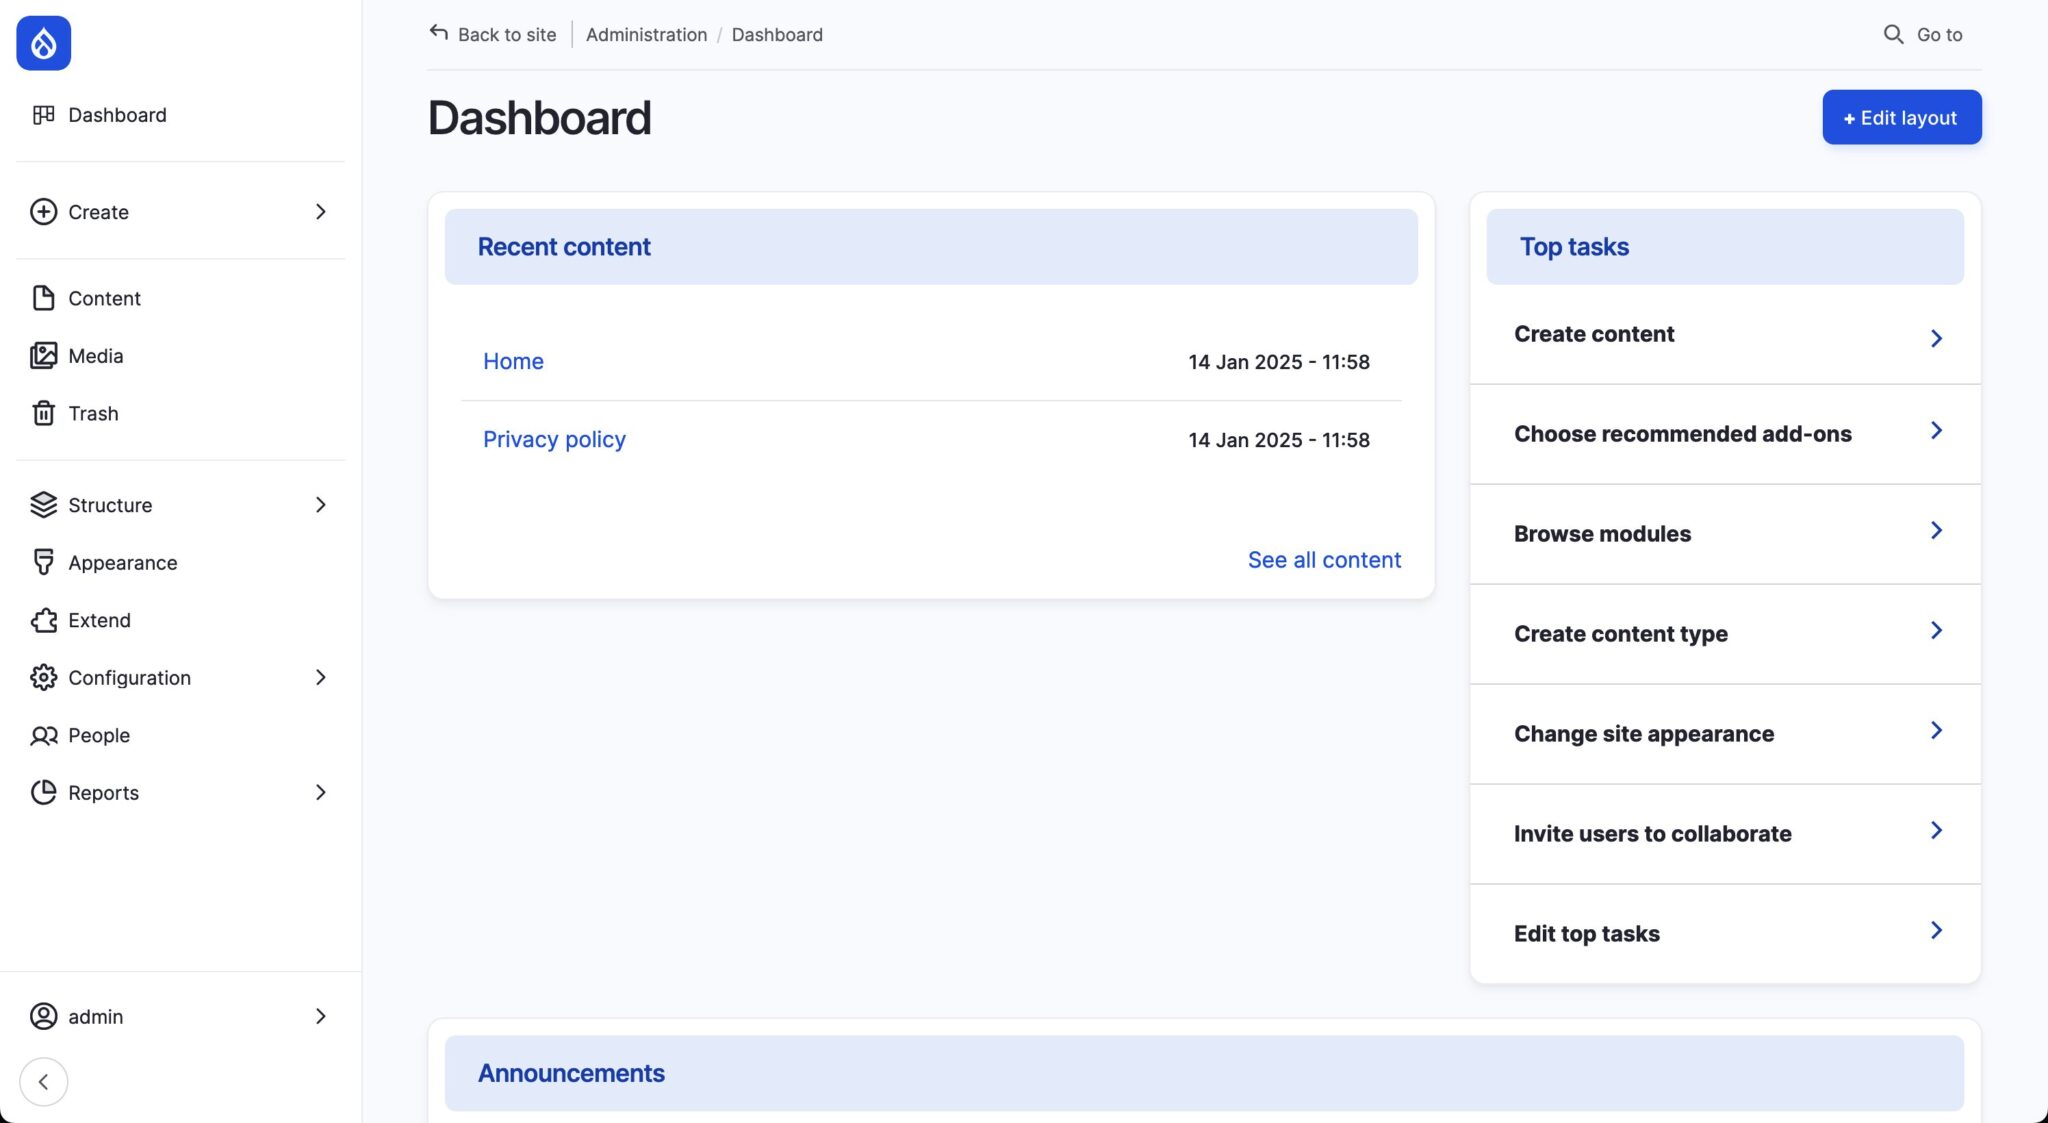Click the Drupal logo icon
This screenshot has height=1123, width=2048.
(43, 43)
